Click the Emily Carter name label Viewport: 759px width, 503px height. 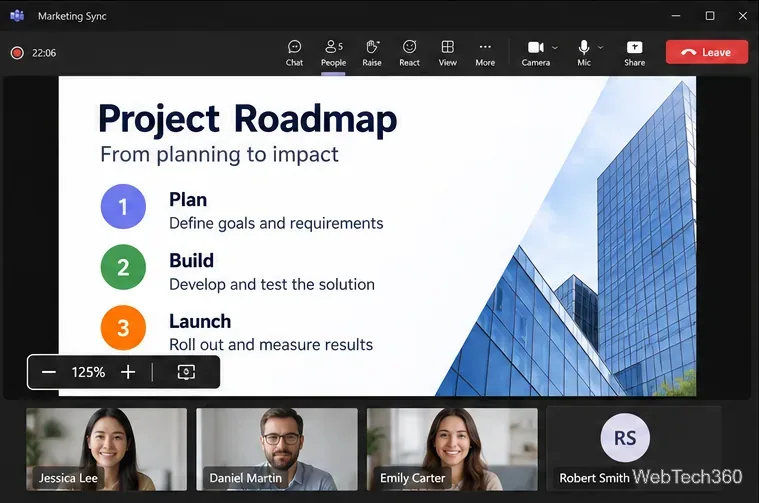[x=412, y=478]
